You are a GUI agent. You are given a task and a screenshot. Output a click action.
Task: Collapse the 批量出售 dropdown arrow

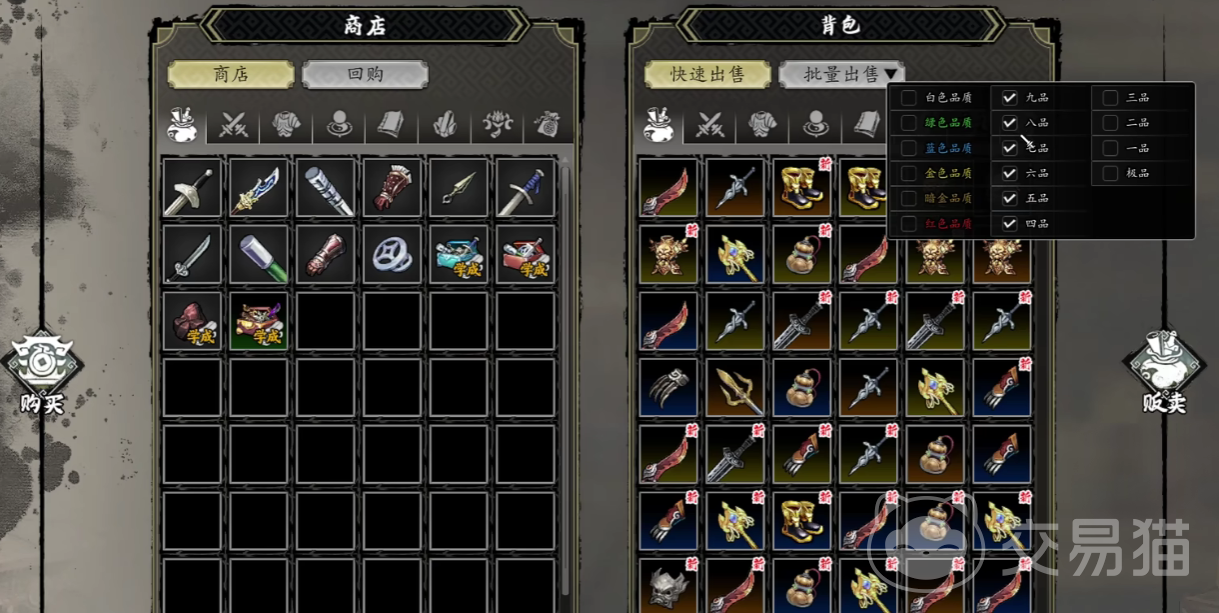pos(890,74)
